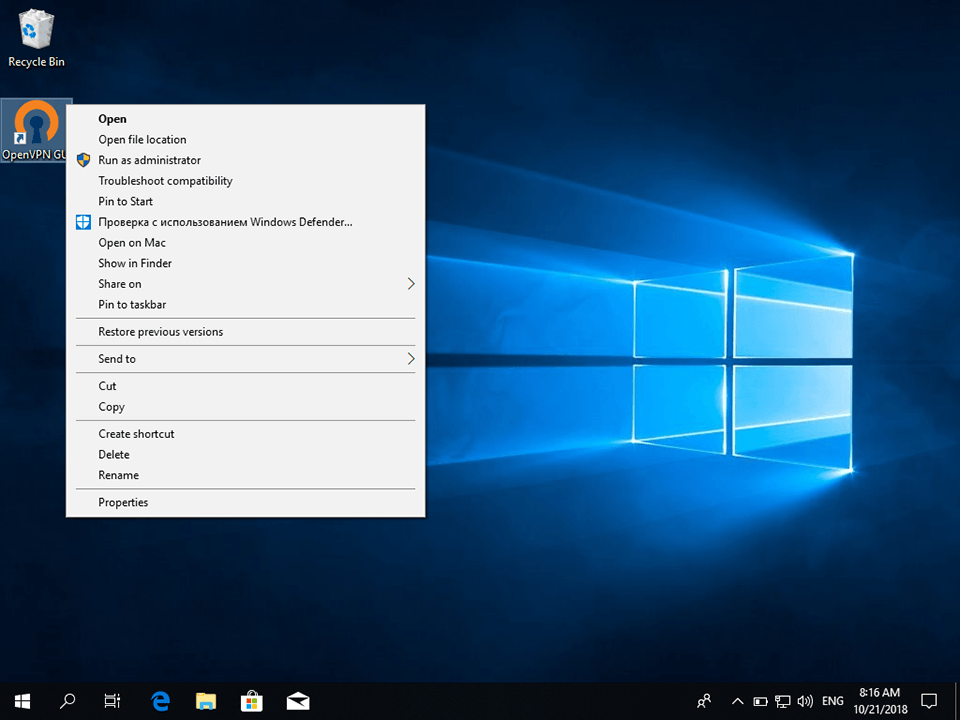Open network status tray icon
Screen dimensions: 960x720
[x=782, y=701]
